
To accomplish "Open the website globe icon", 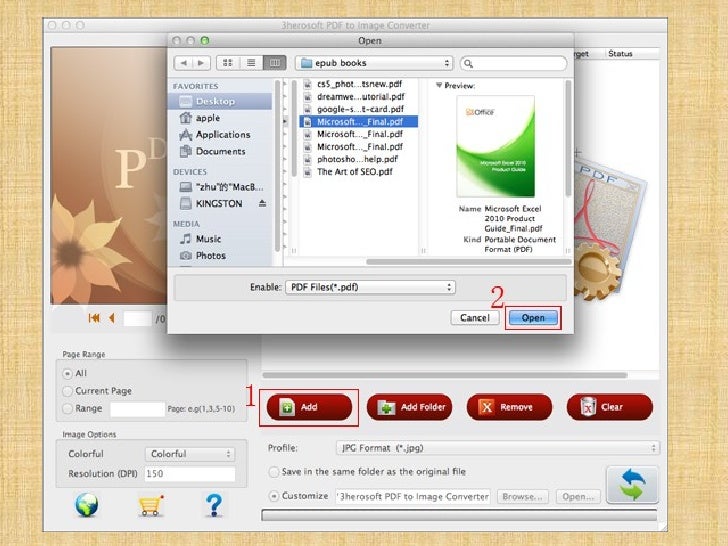I will tap(87, 505).
